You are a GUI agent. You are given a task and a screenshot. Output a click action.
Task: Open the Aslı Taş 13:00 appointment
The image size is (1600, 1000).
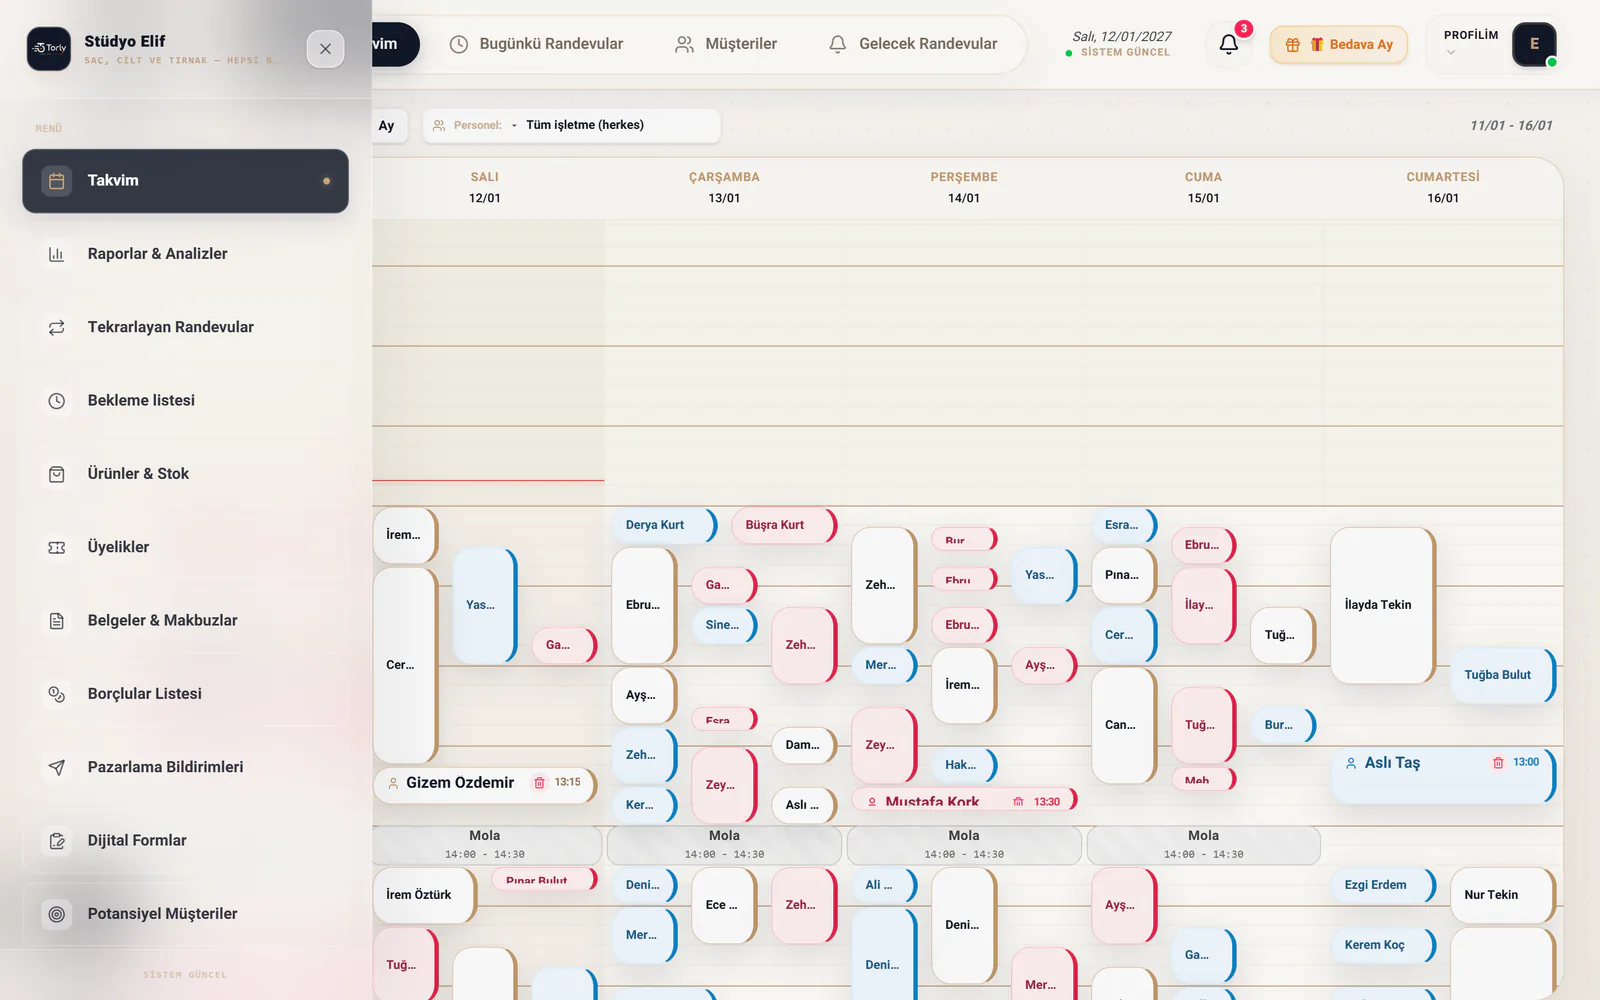point(1443,775)
